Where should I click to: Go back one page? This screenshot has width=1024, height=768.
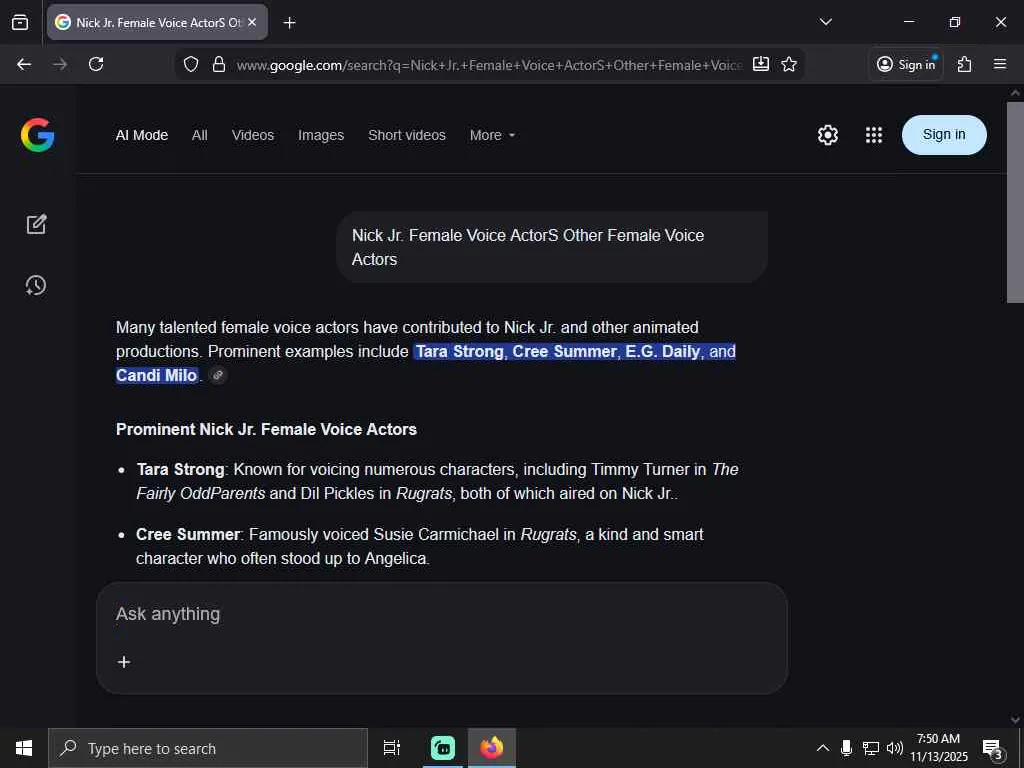24,64
